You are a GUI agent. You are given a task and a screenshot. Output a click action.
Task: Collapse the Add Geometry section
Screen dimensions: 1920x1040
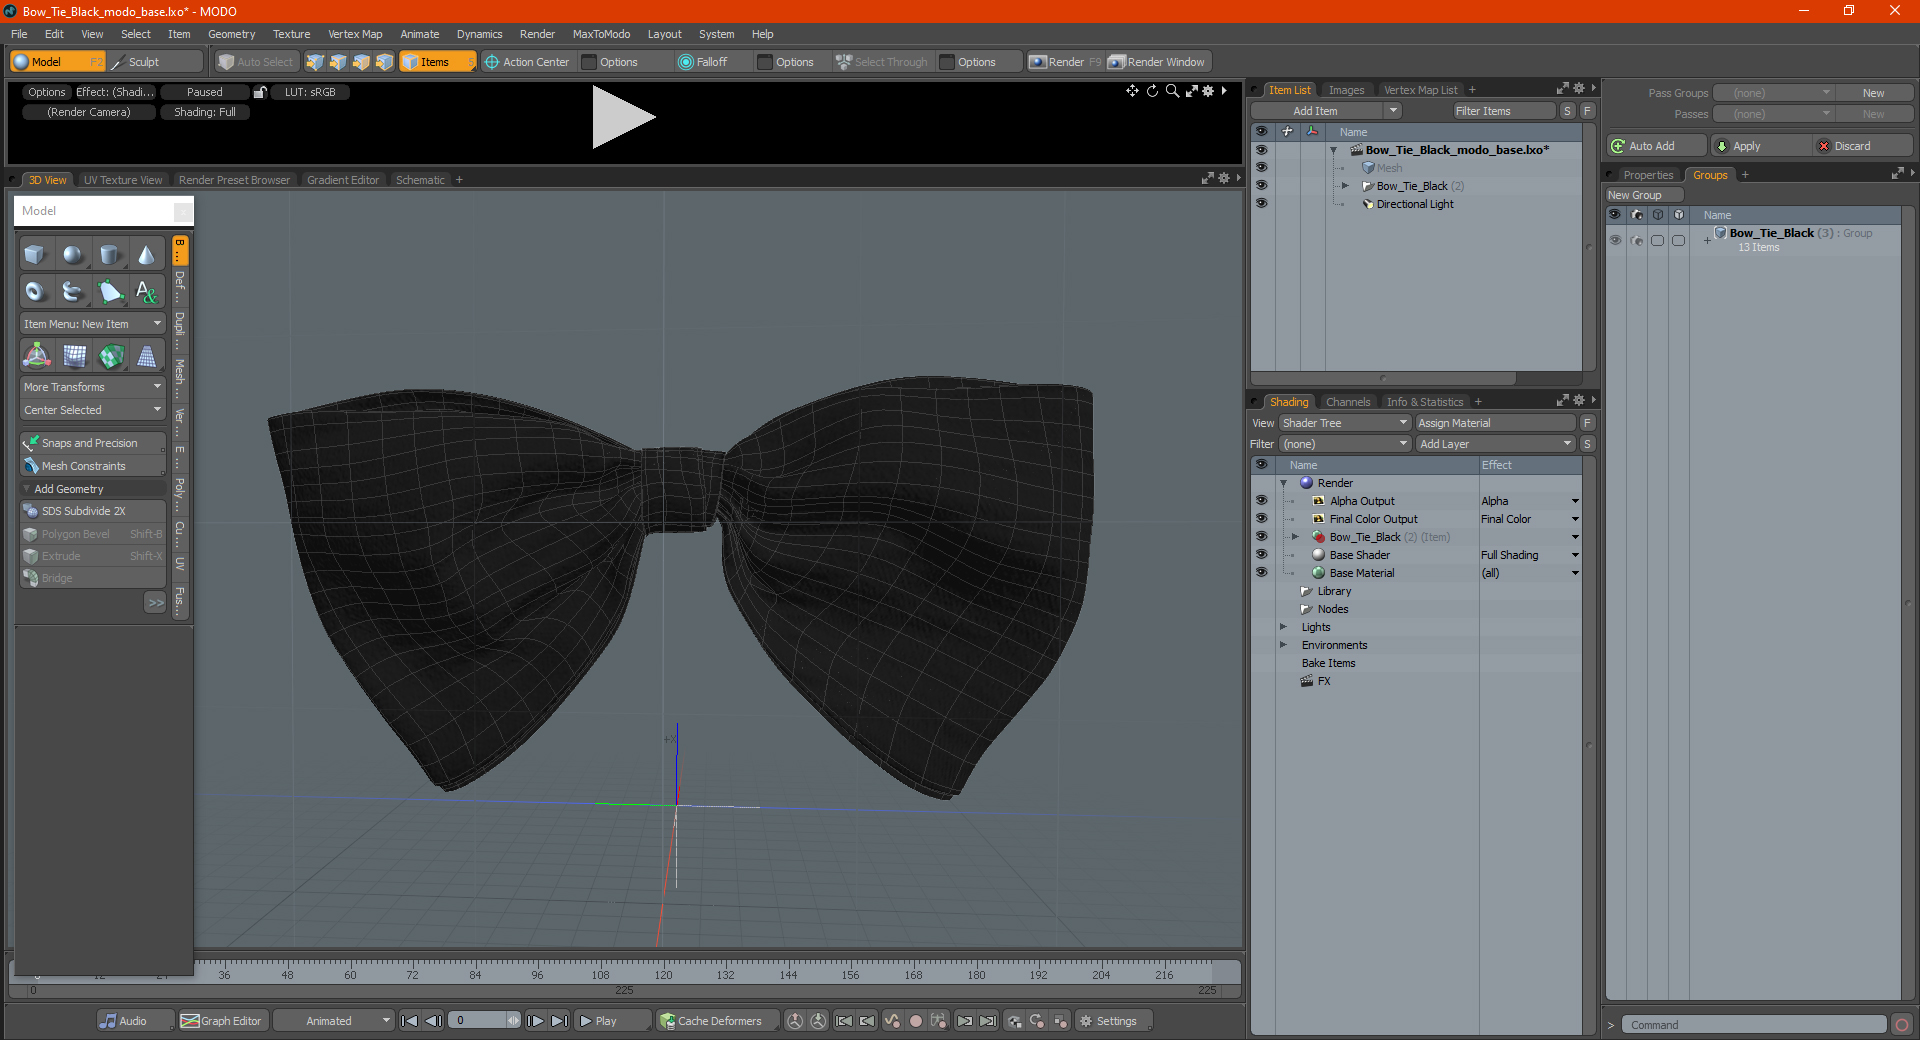27,489
